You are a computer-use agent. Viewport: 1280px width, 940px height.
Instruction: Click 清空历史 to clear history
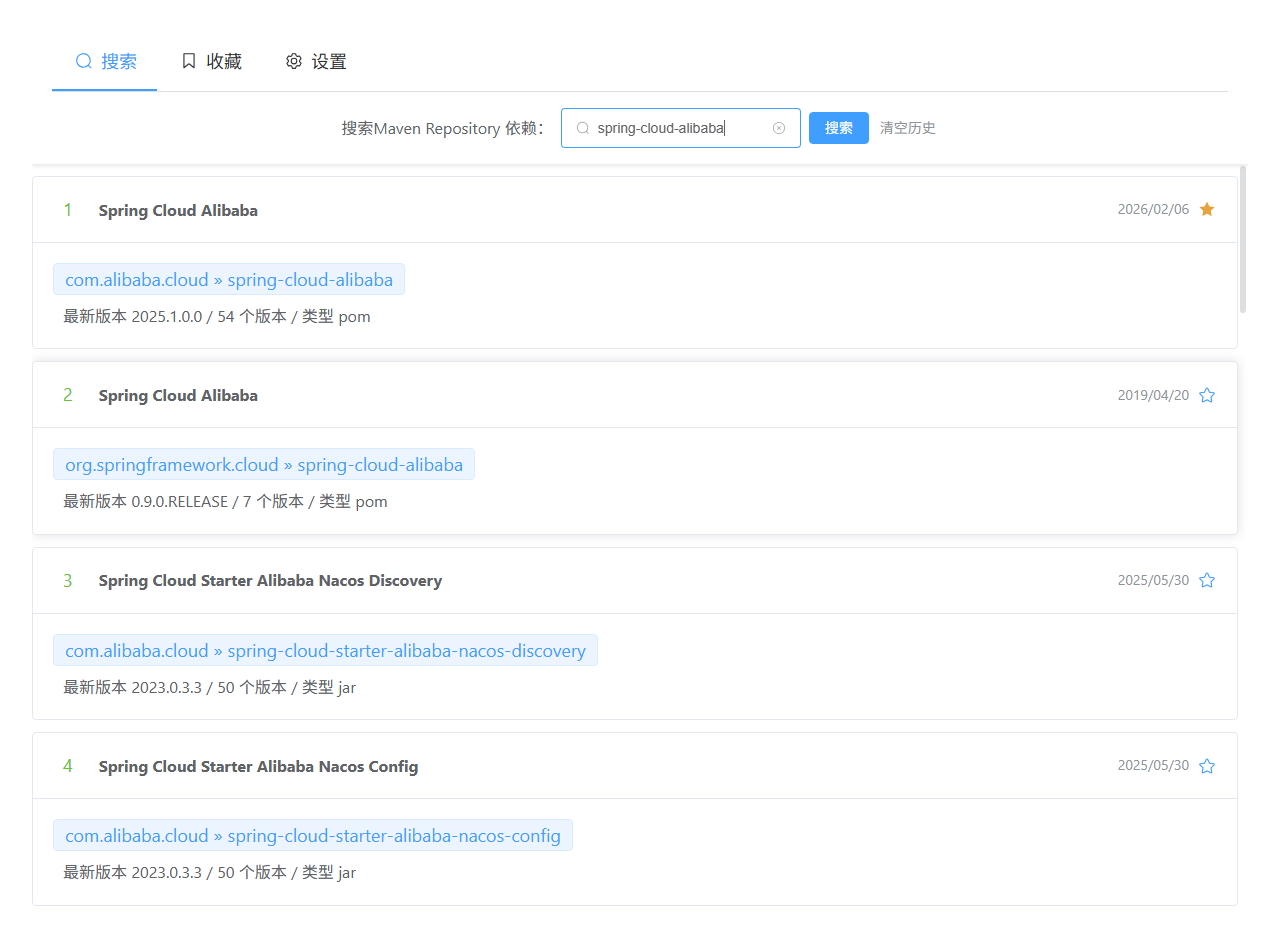[908, 128]
